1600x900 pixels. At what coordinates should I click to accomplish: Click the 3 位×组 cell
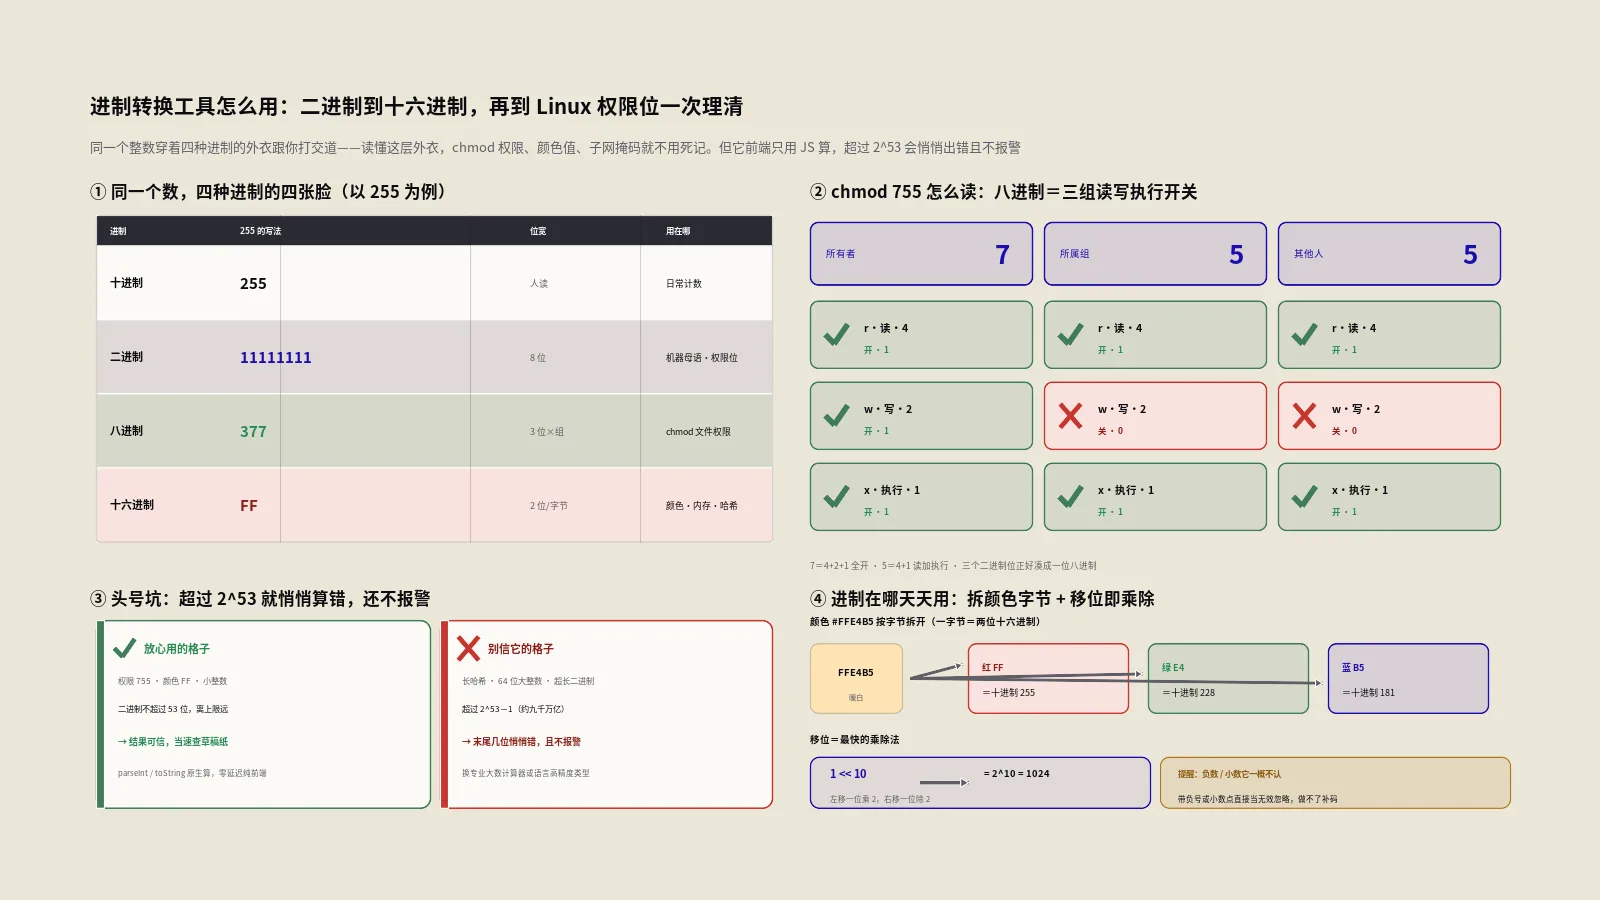pos(547,432)
